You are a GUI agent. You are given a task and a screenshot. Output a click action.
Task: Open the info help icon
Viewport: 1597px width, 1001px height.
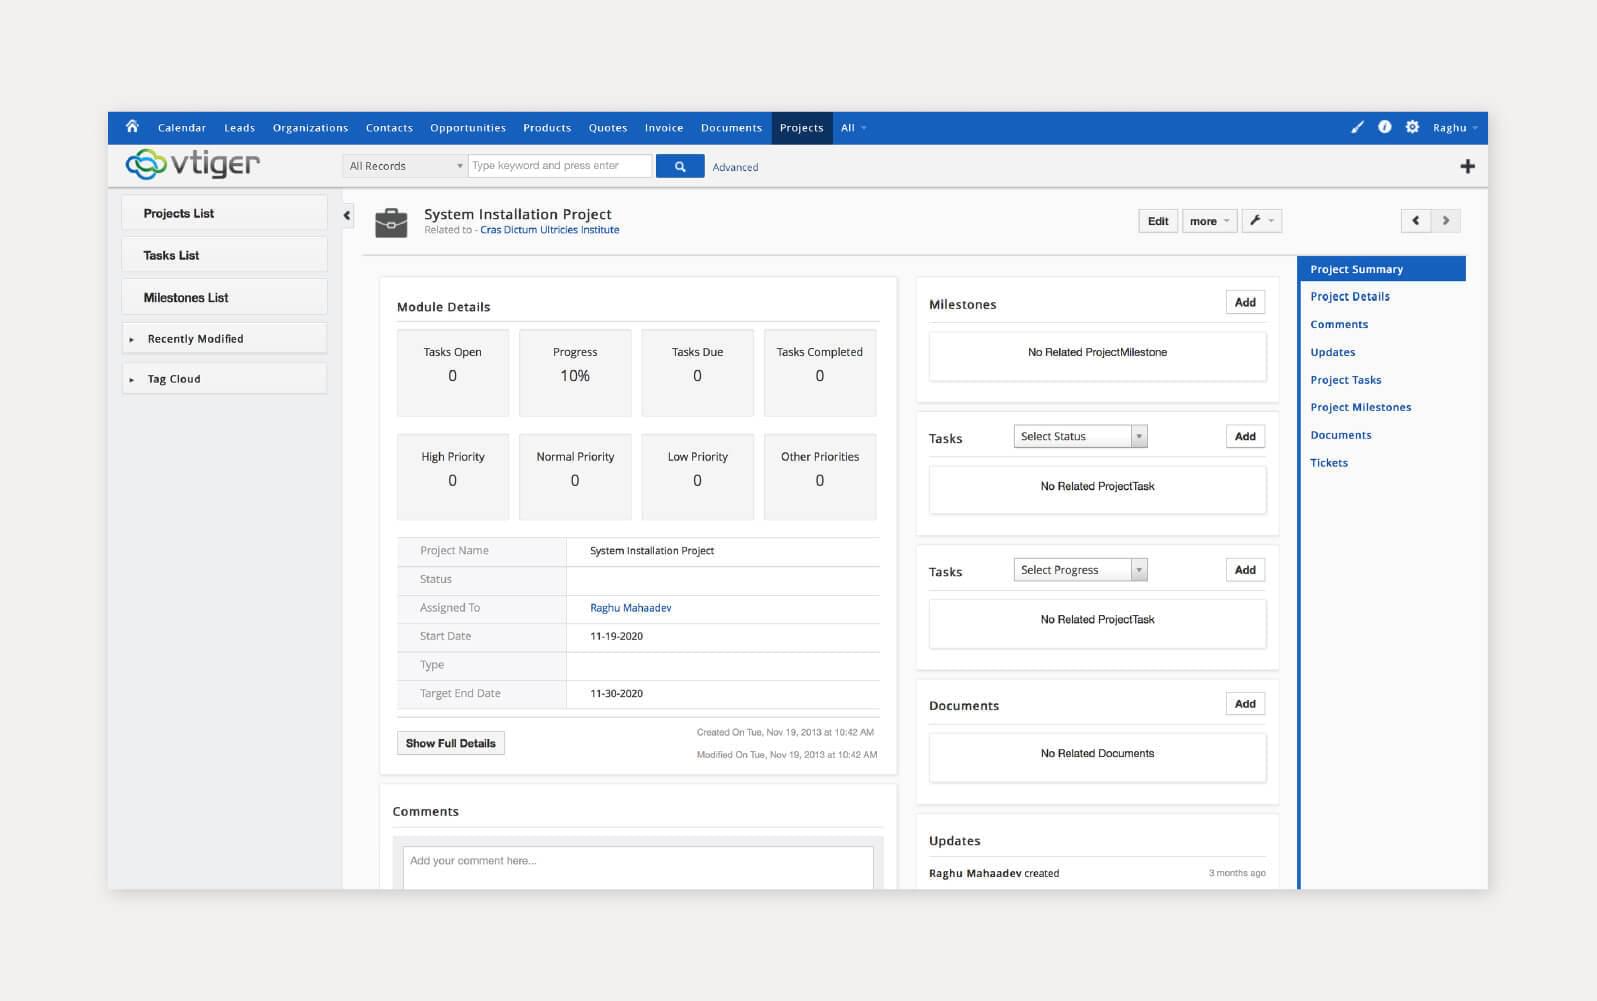1384,127
